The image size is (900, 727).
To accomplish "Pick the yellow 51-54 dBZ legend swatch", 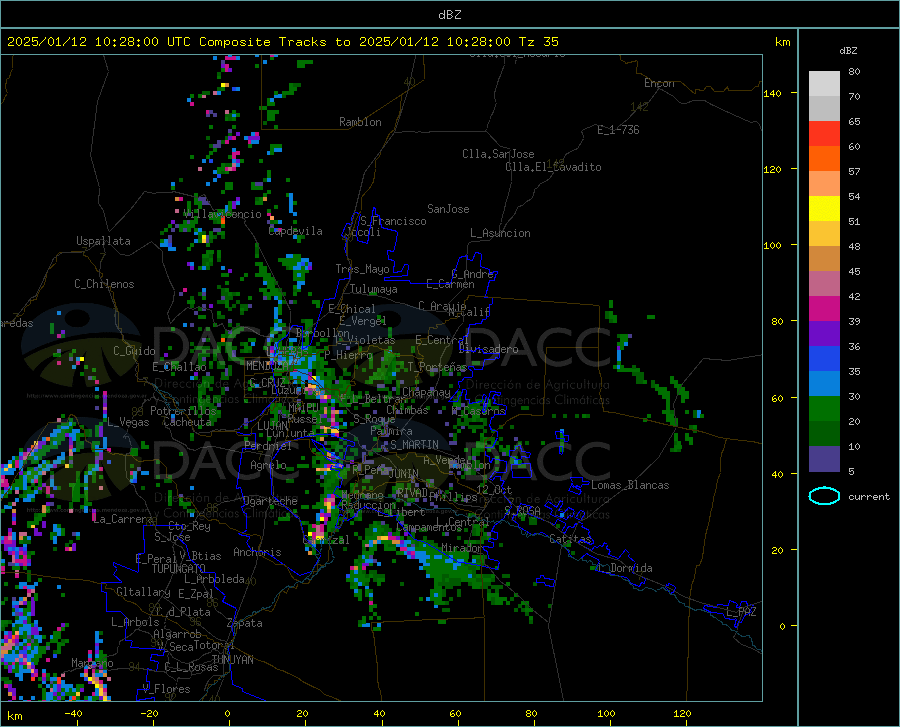I will click(824, 209).
